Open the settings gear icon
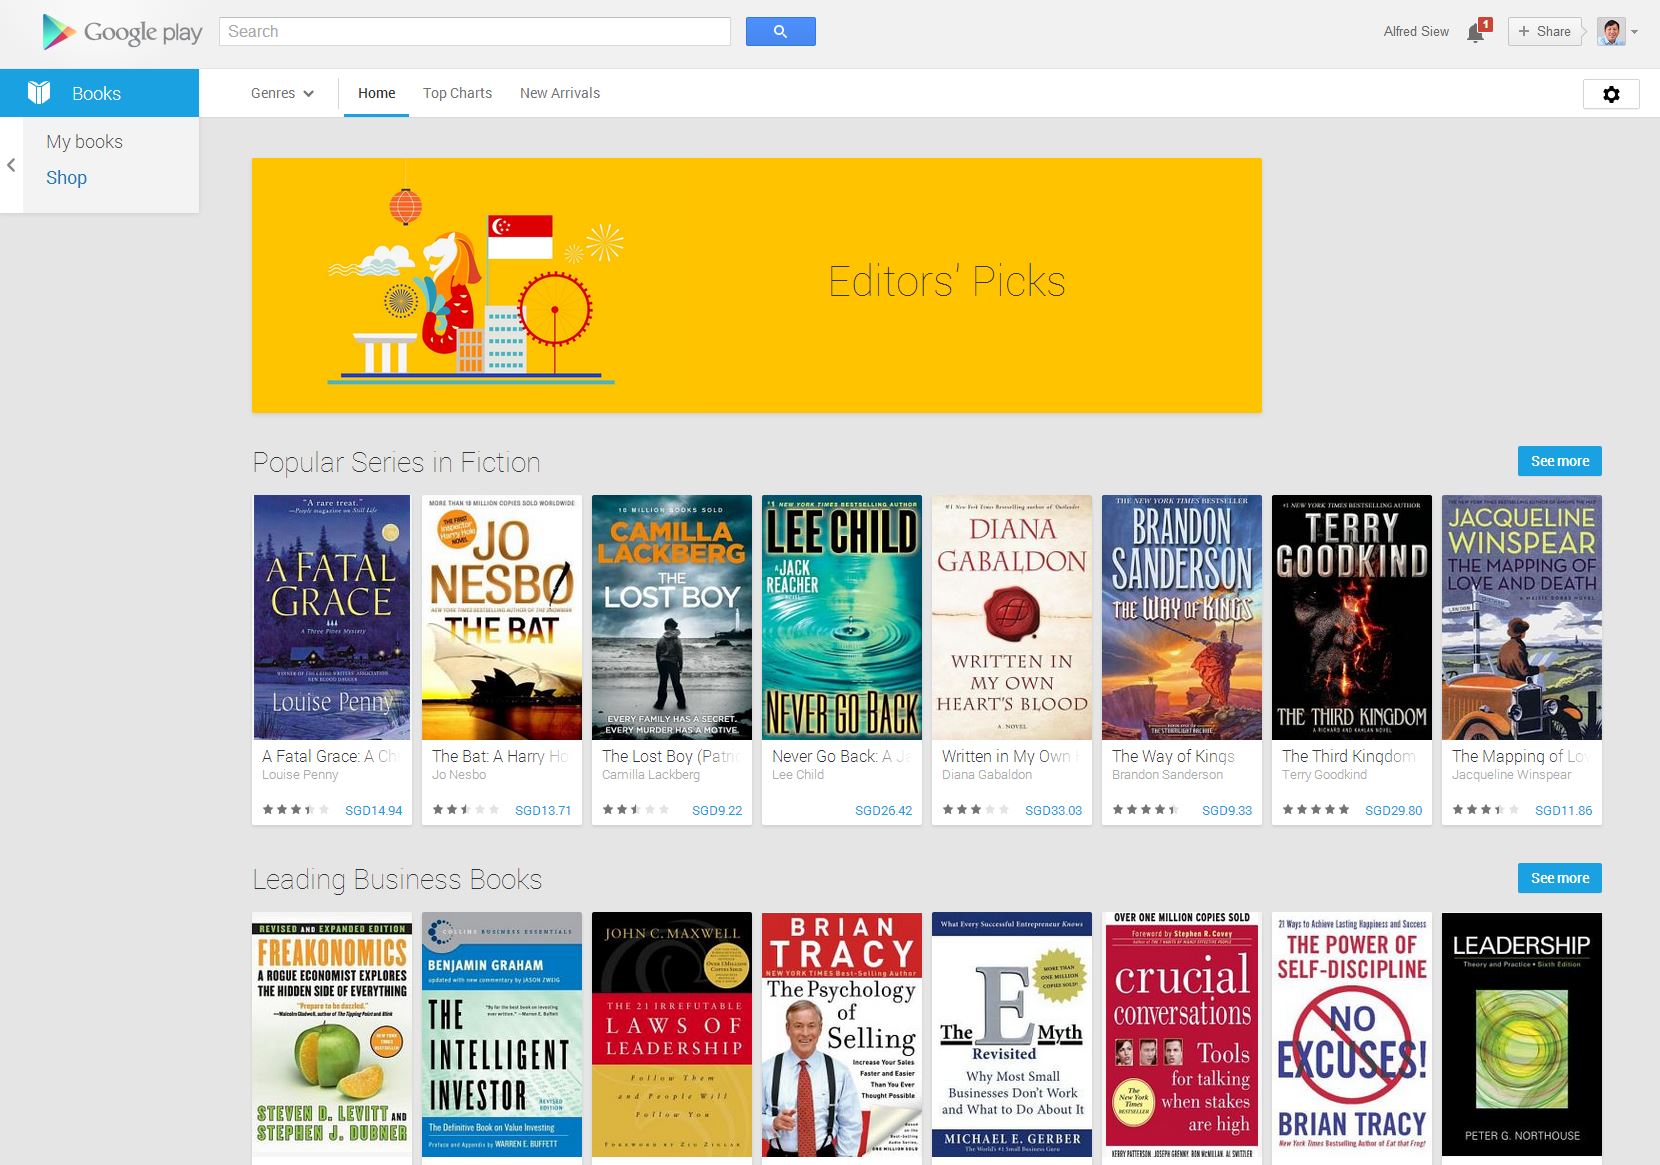Image resolution: width=1660 pixels, height=1165 pixels. (1611, 94)
